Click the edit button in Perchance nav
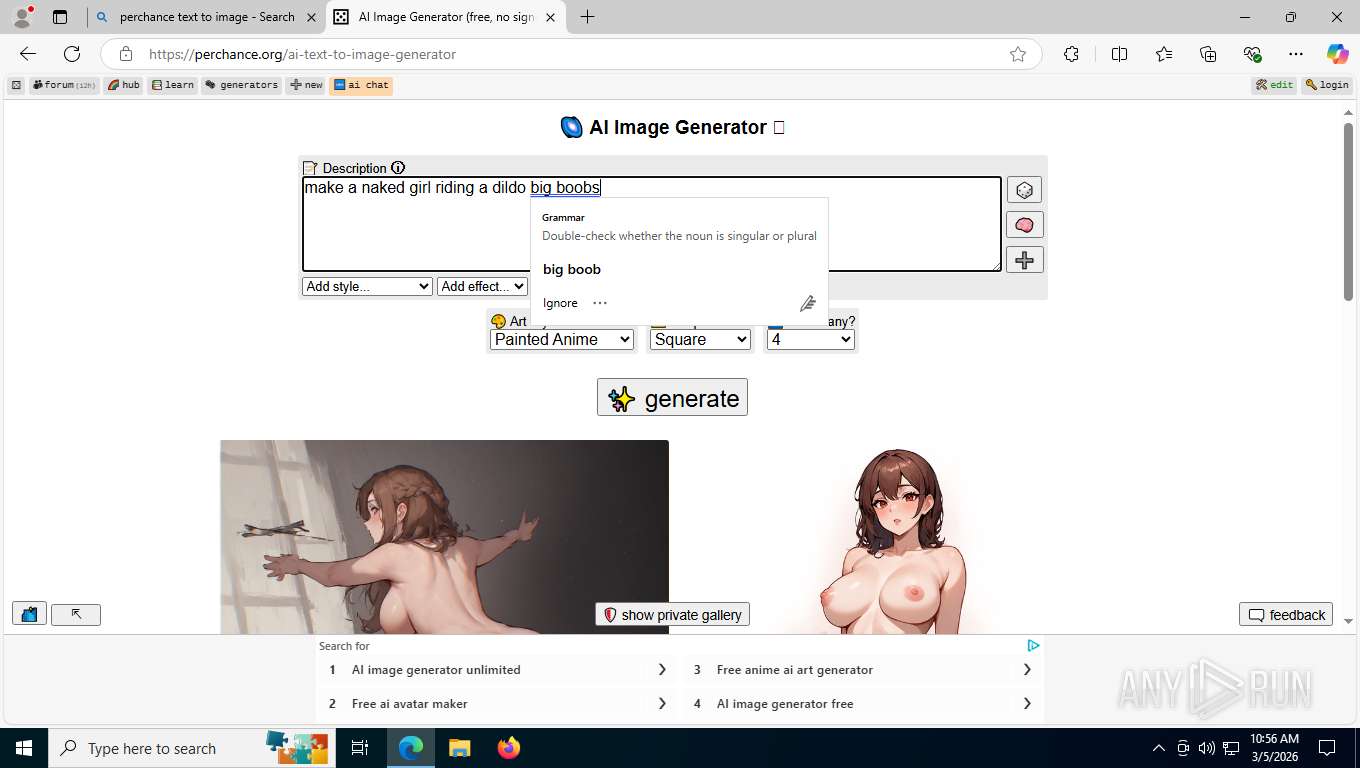This screenshot has height=768, width=1360. click(1276, 85)
